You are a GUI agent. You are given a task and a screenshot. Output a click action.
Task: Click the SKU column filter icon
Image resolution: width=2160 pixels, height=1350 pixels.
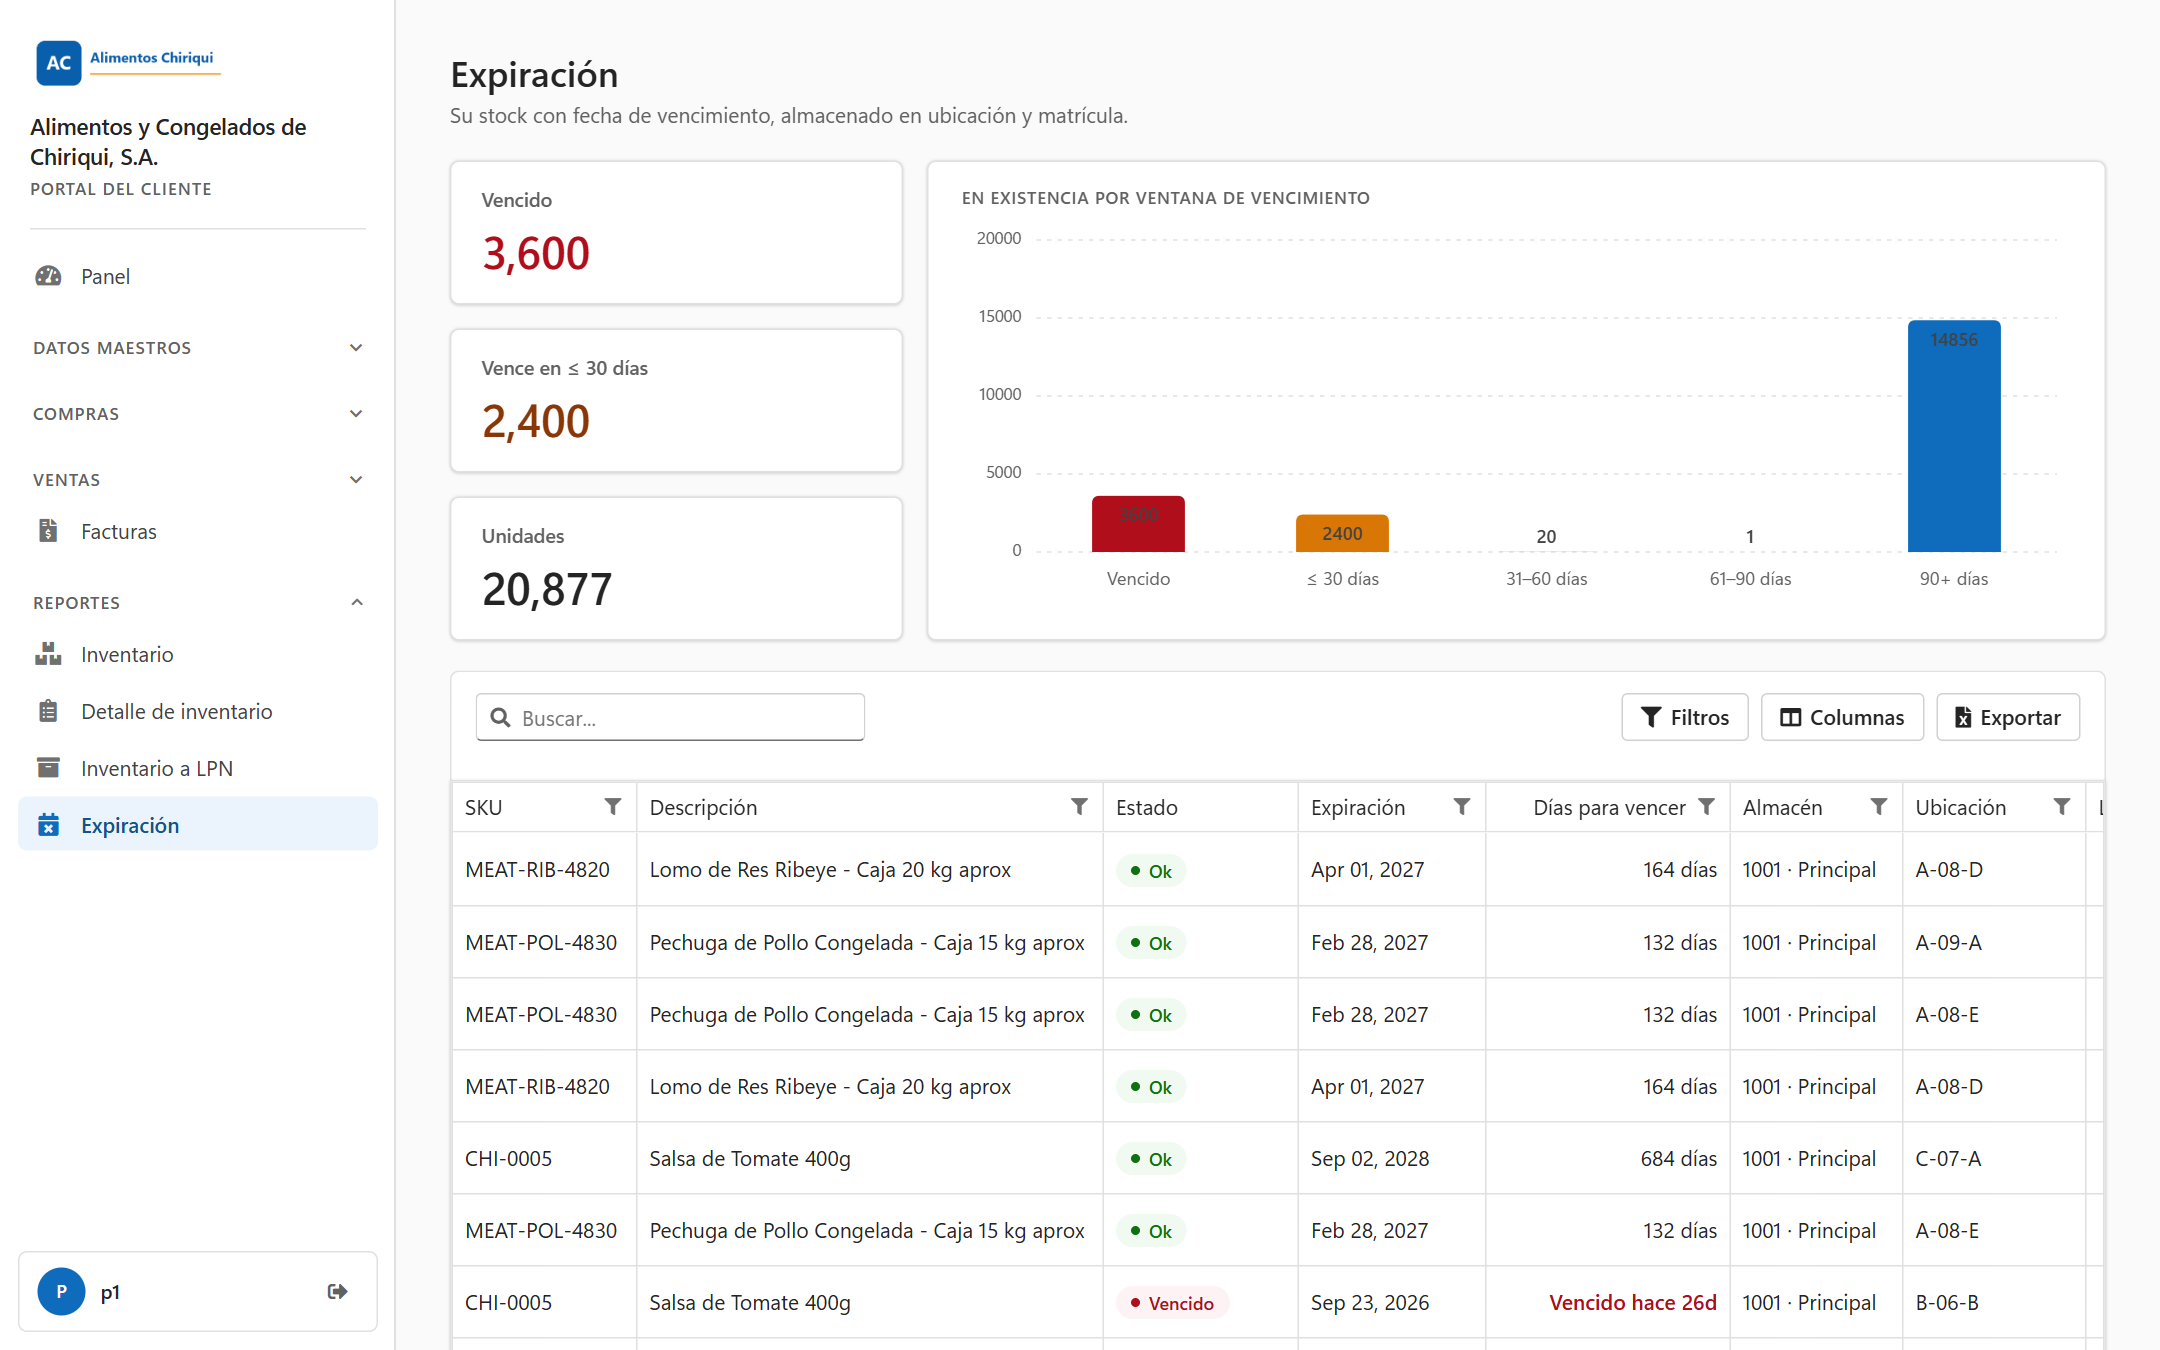[x=613, y=806]
